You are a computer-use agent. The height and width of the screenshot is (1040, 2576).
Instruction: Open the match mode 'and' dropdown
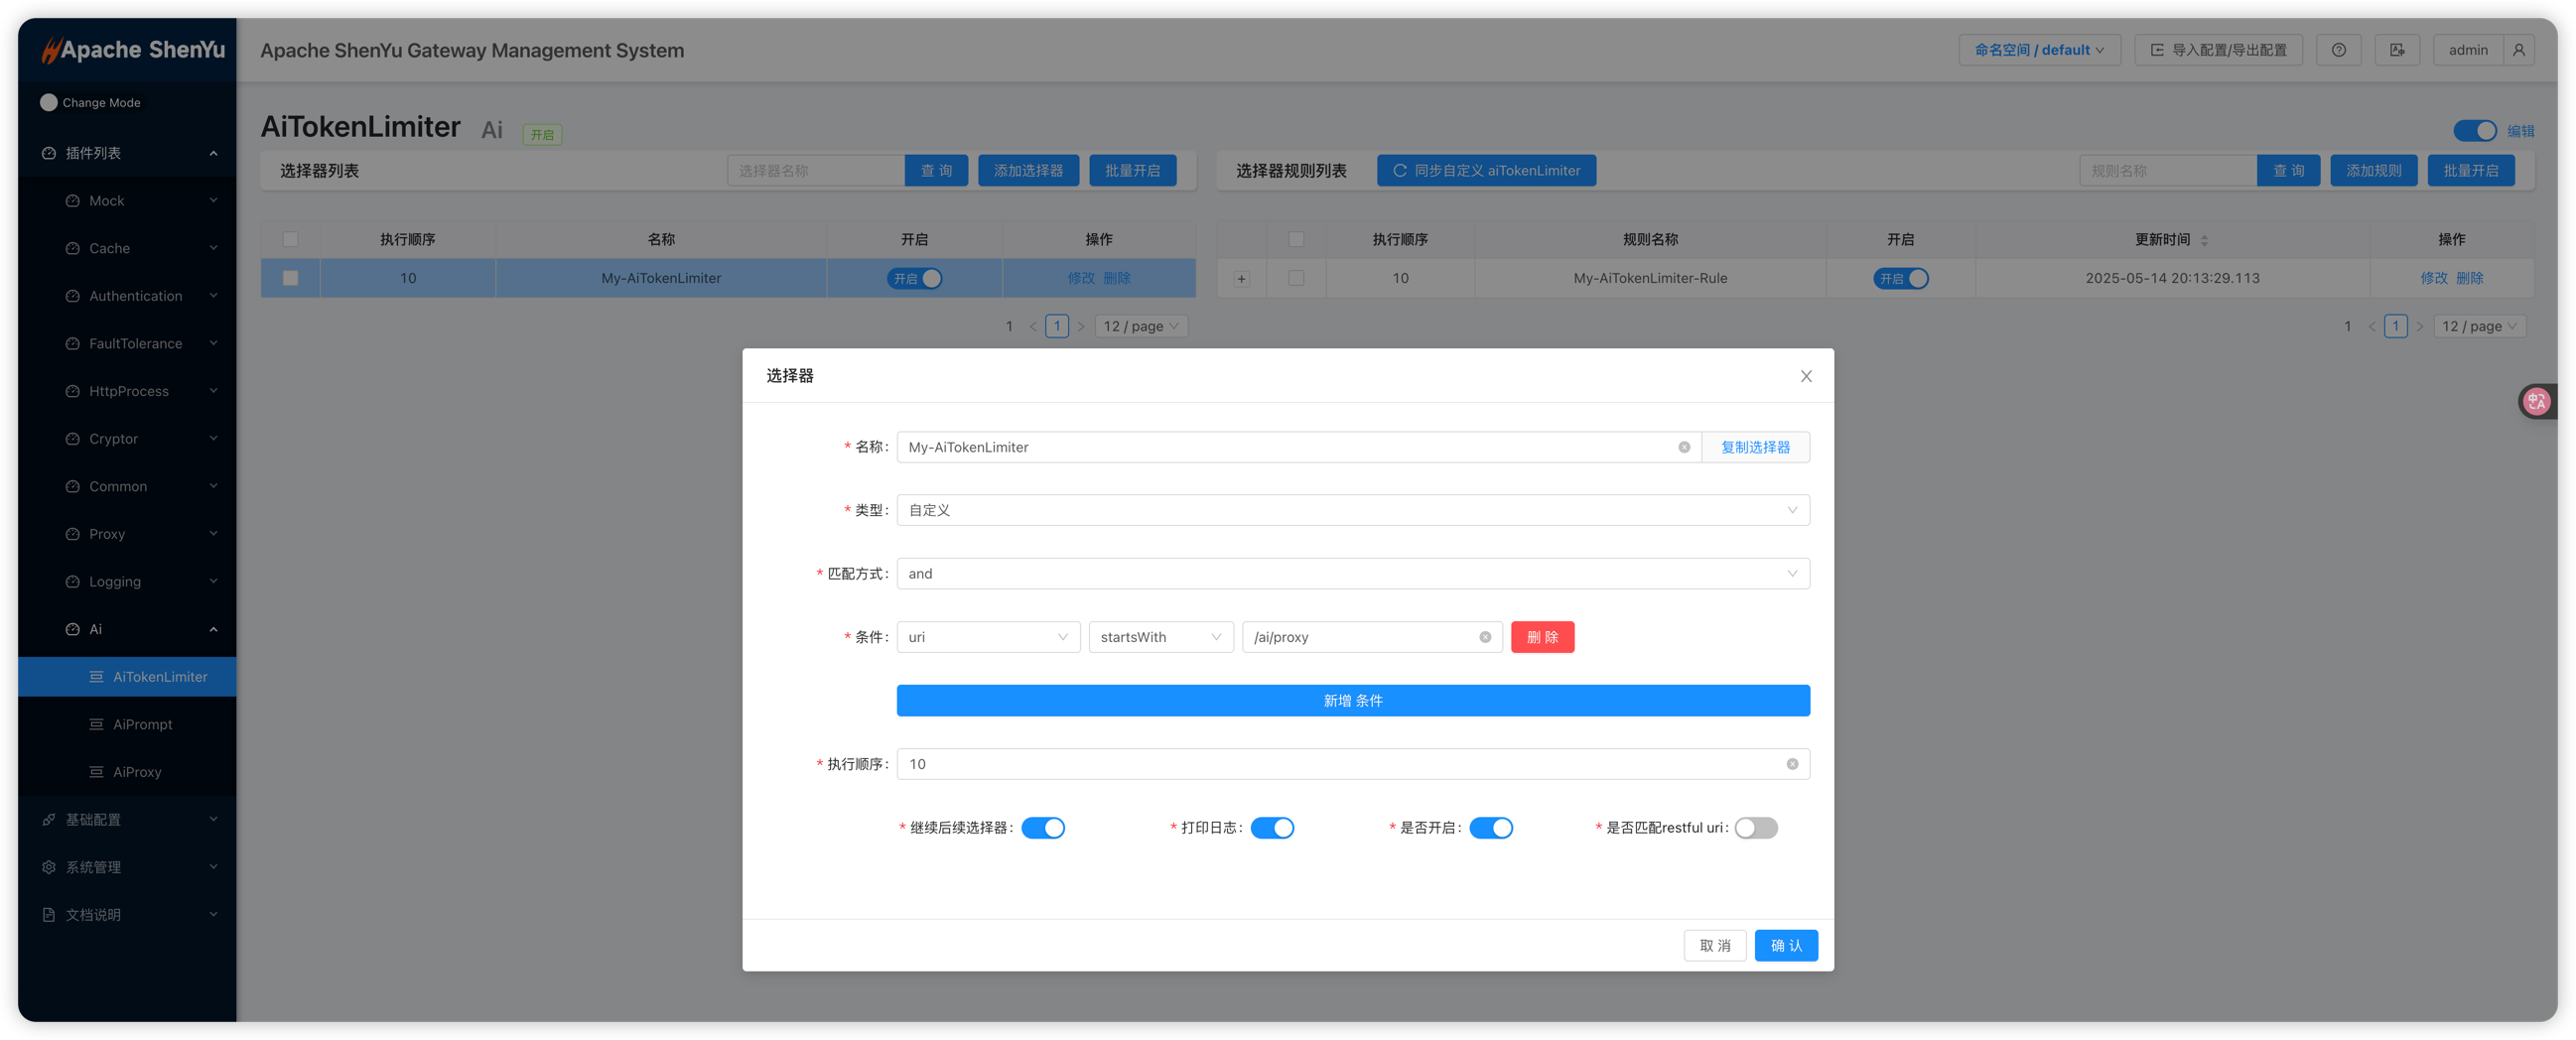pyautogui.click(x=1352, y=574)
